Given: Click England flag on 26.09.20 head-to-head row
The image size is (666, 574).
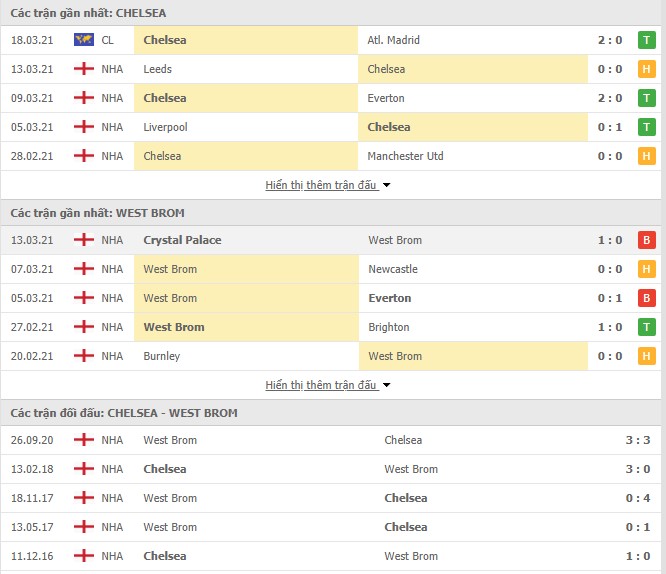Looking at the screenshot, I should click(x=84, y=440).
